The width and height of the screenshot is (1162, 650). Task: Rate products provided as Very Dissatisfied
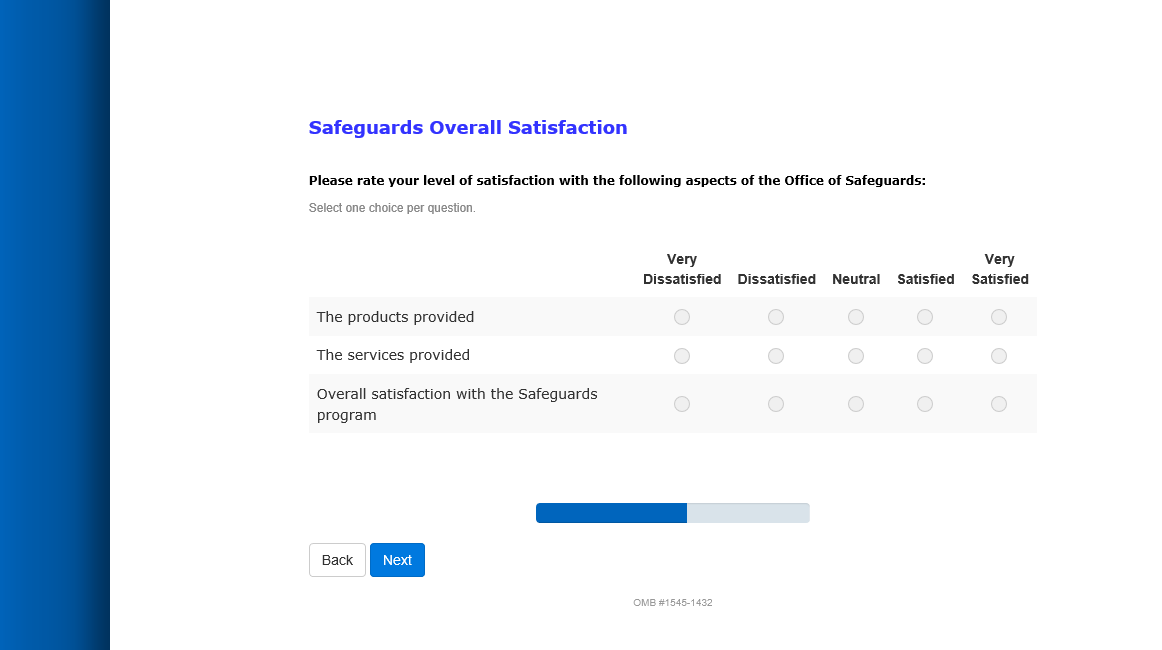(682, 317)
